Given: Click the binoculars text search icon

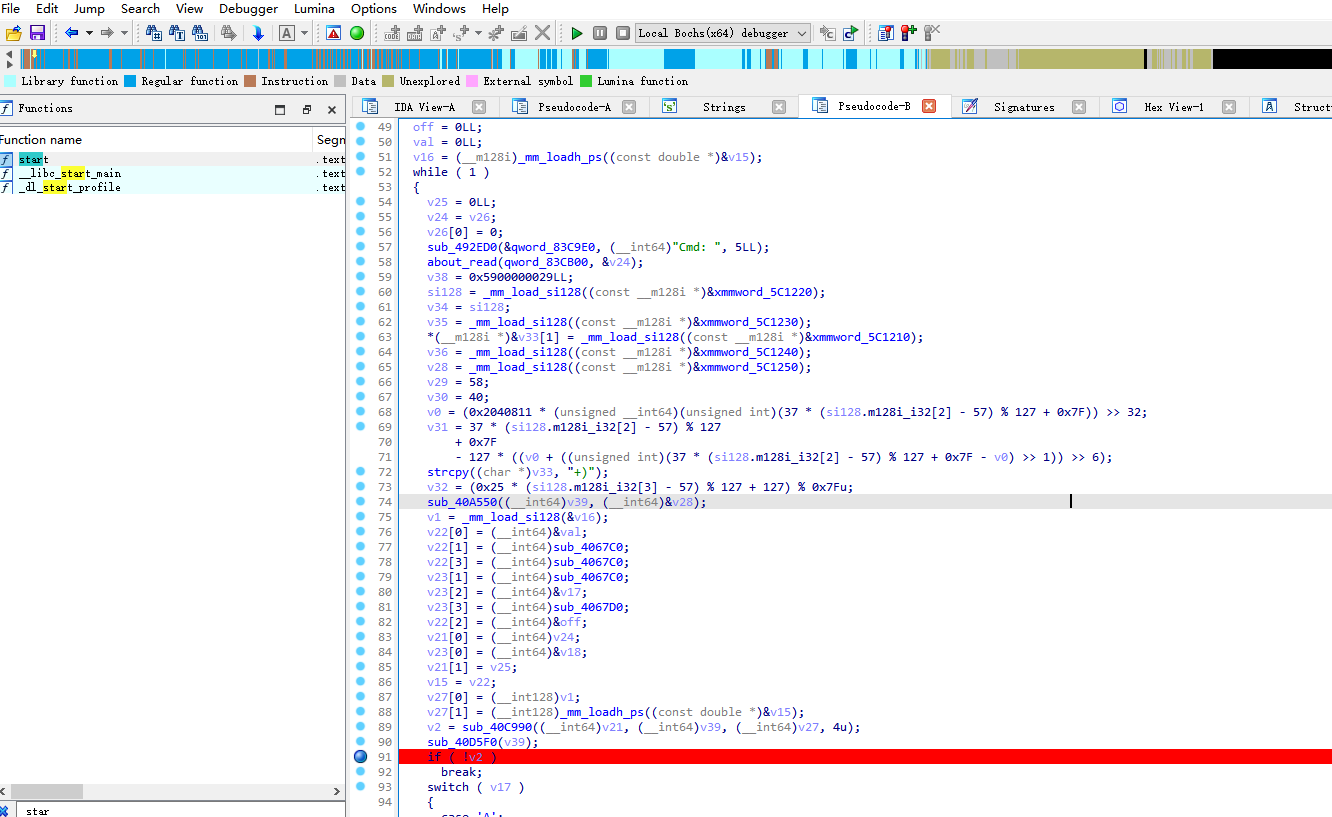Looking at the screenshot, I should coord(177,33).
